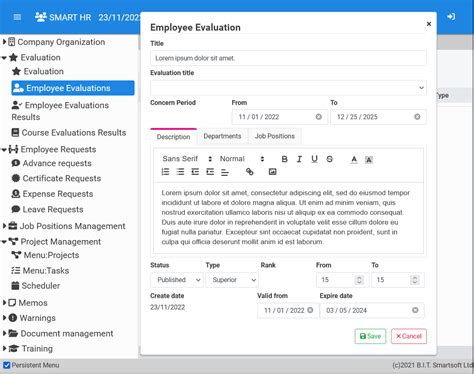The width and height of the screenshot is (474, 374).
Task: Insert an image into the description
Action: coord(272,172)
